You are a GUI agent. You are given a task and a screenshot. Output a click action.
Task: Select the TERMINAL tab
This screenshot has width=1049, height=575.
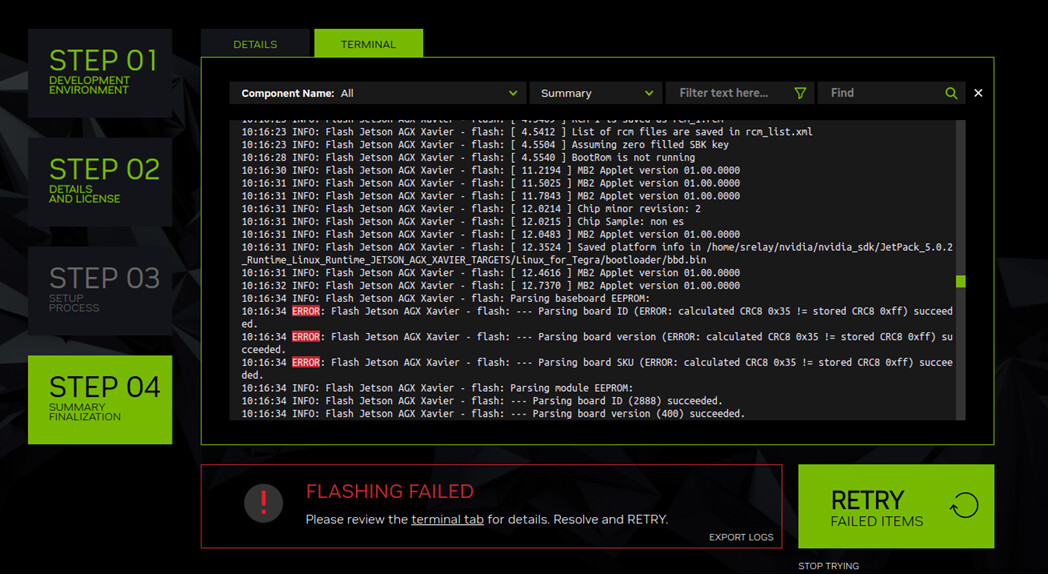(x=368, y=44)
